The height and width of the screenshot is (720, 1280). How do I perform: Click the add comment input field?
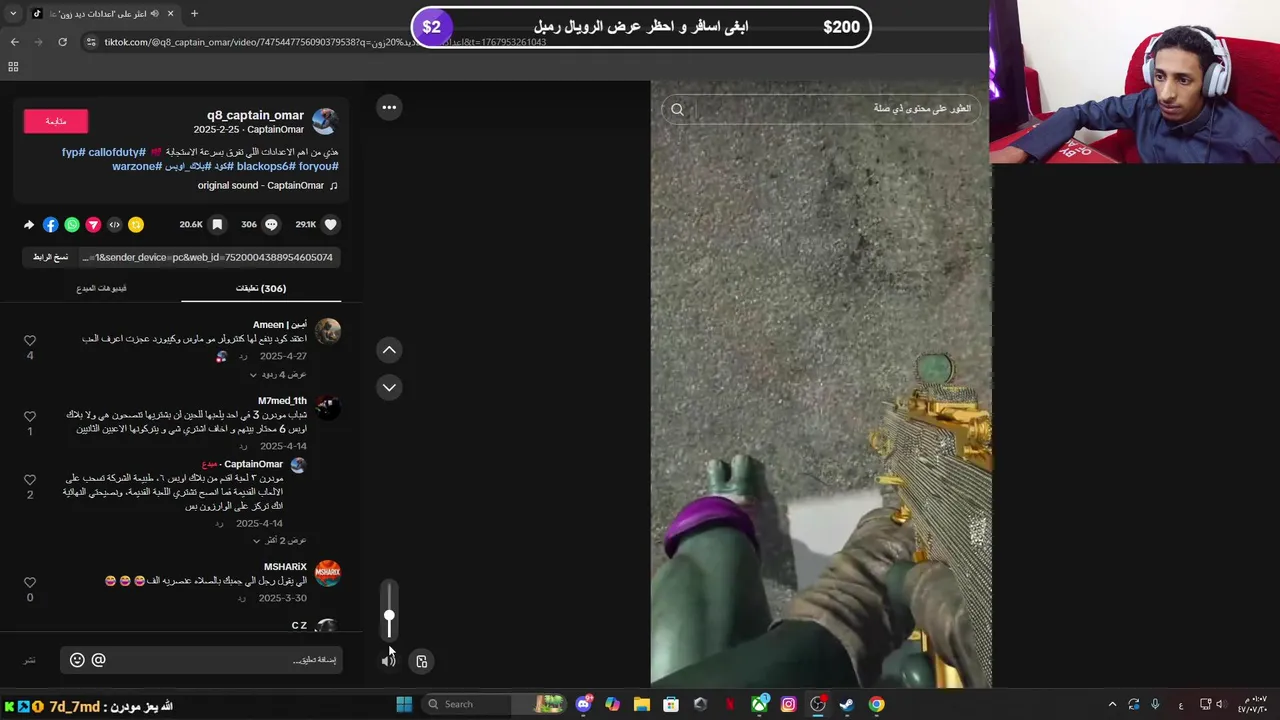point(201,660)
